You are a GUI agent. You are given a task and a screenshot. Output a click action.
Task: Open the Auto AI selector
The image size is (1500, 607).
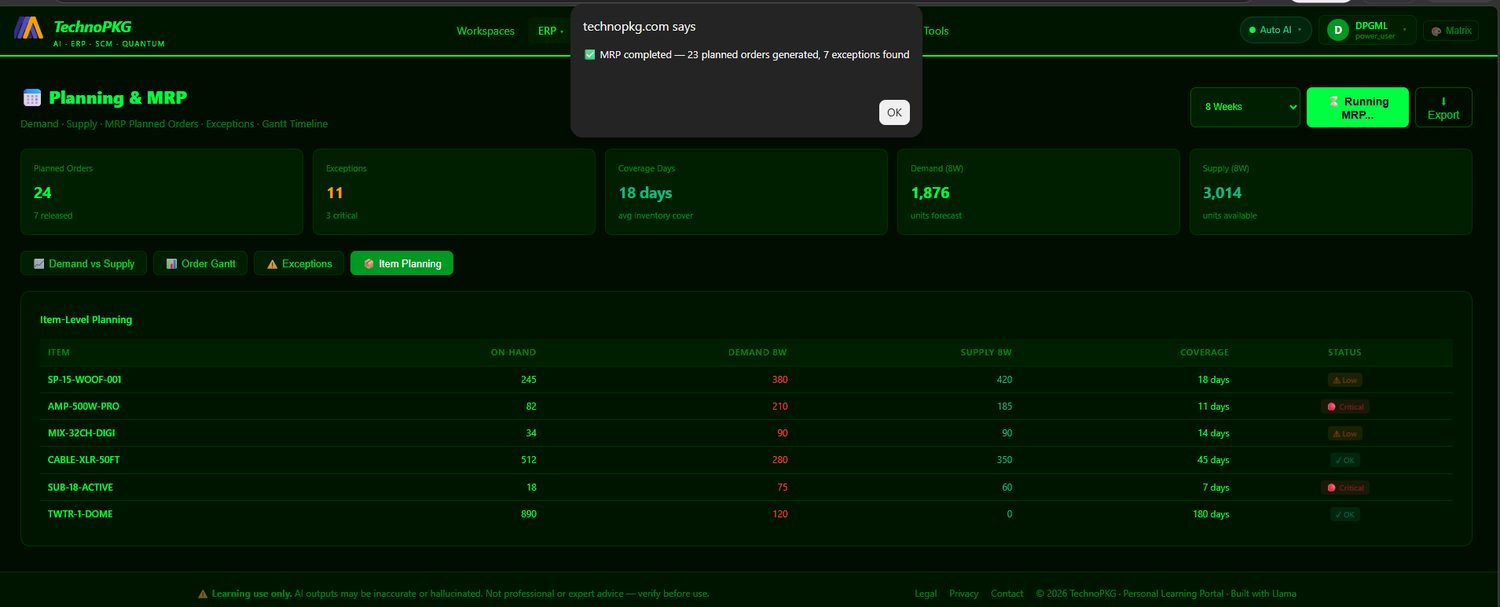click(x=1275, y=30)
